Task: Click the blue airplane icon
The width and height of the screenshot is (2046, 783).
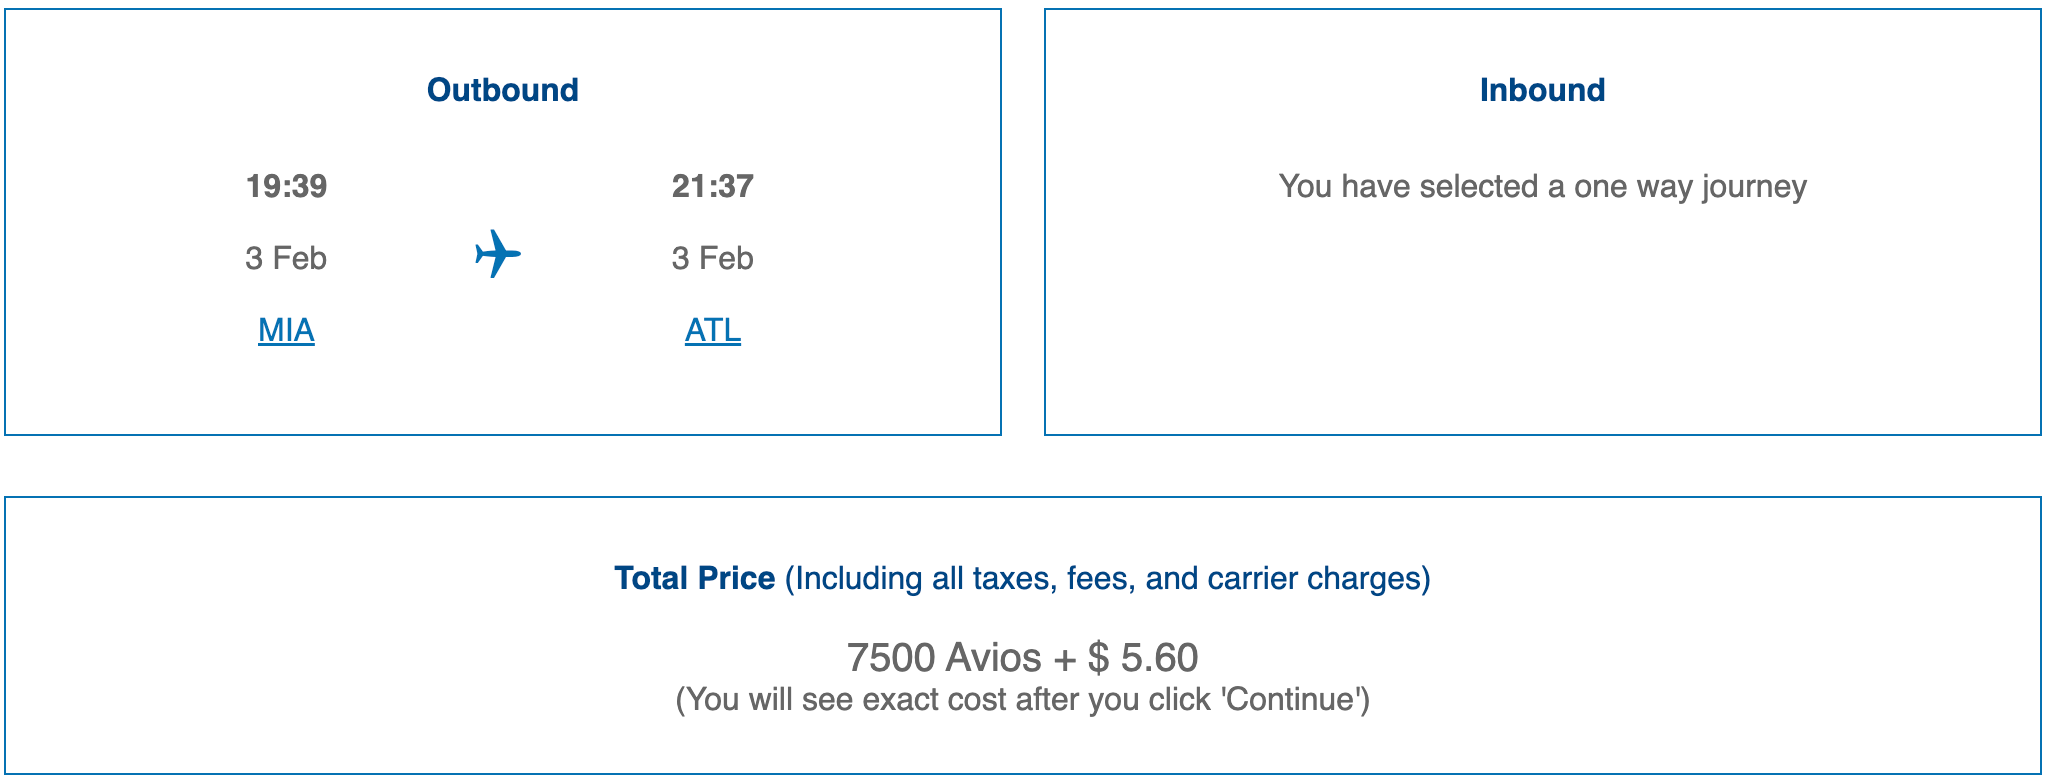Action: tap(498, 254)
